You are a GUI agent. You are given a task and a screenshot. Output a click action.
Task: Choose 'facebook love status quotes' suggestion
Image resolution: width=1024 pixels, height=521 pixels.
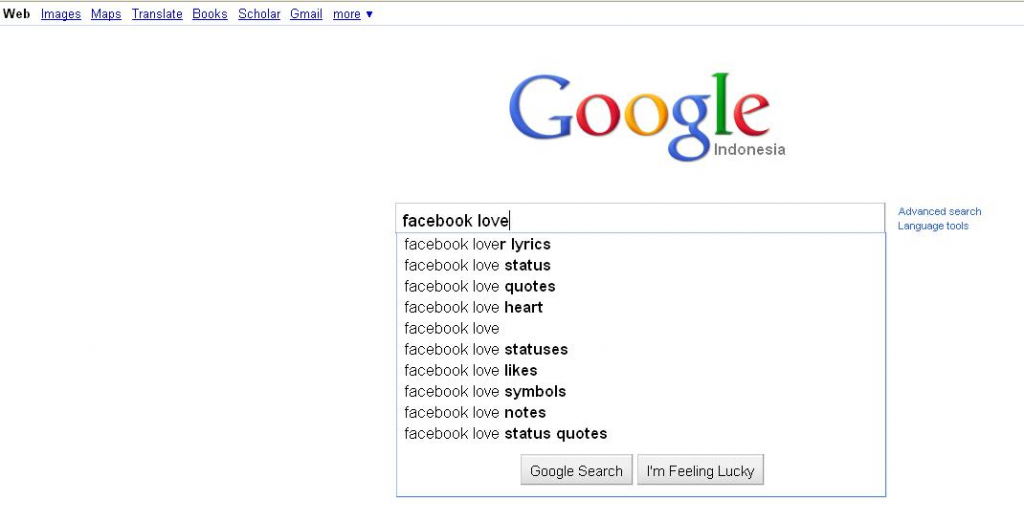pos(640,434)
